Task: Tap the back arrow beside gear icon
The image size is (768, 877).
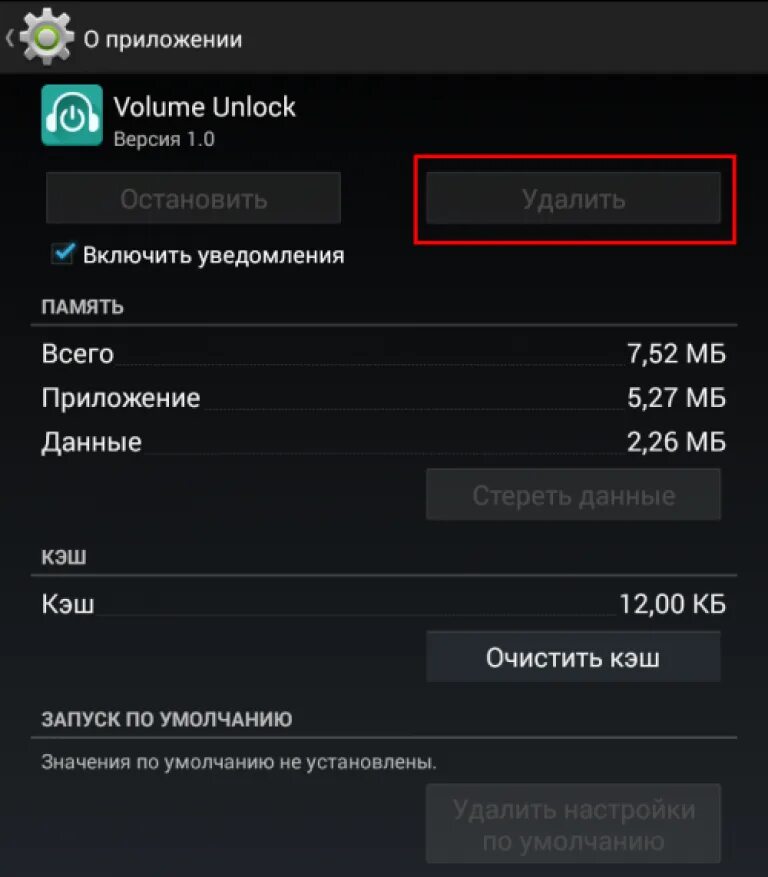Action: [x=10, y=38]
